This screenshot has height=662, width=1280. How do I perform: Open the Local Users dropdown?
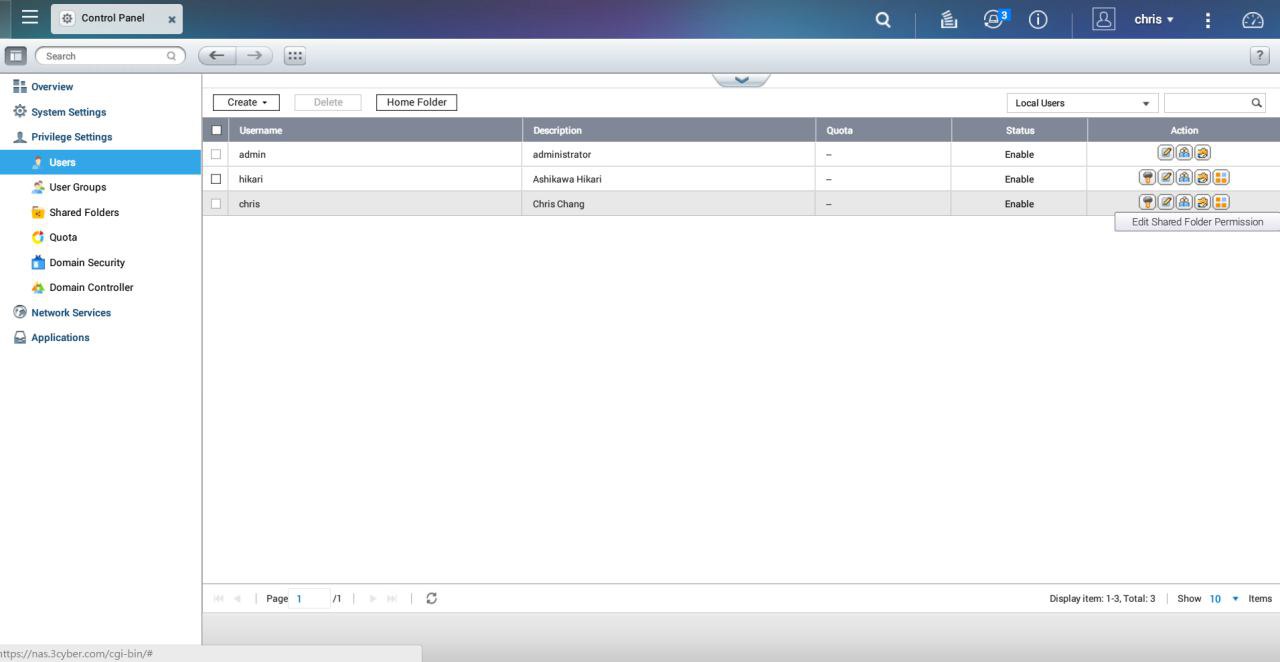(x=1082, y=103)
